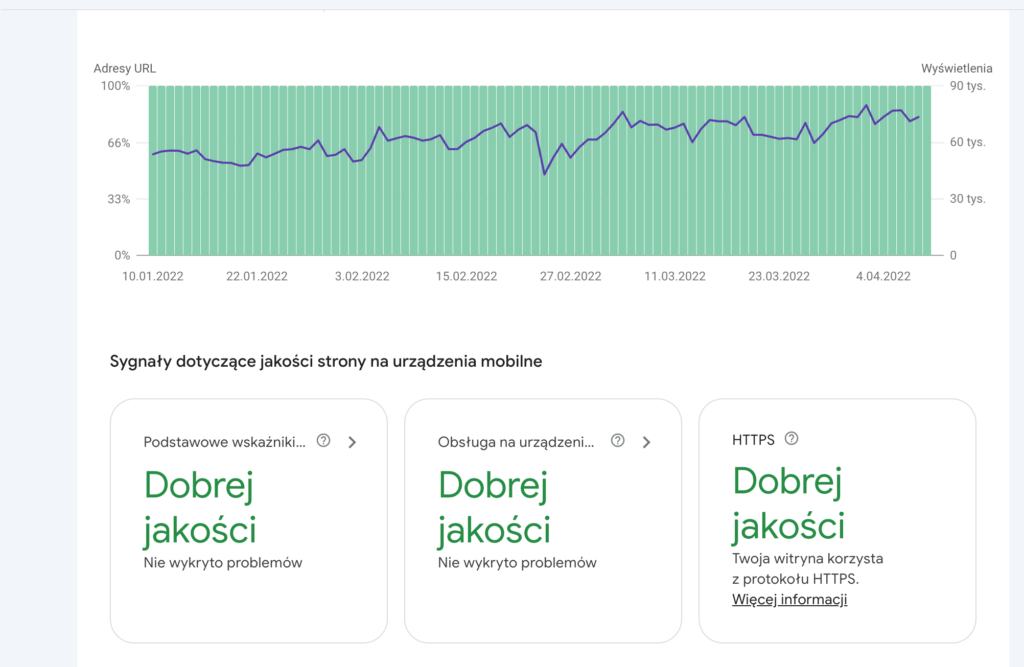Click Nie wykryto problemów under Podstawowe wskaźniki
1024x667 pixels.
tap(223, 563)
